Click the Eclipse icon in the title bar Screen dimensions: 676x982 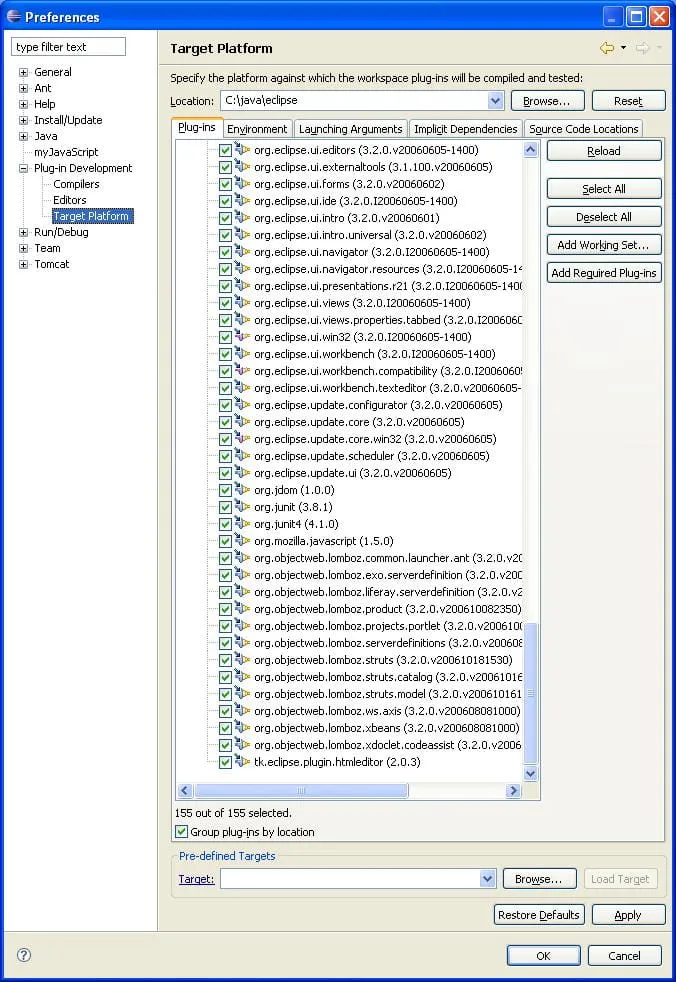pyautogui.click(x=14, y=16)
